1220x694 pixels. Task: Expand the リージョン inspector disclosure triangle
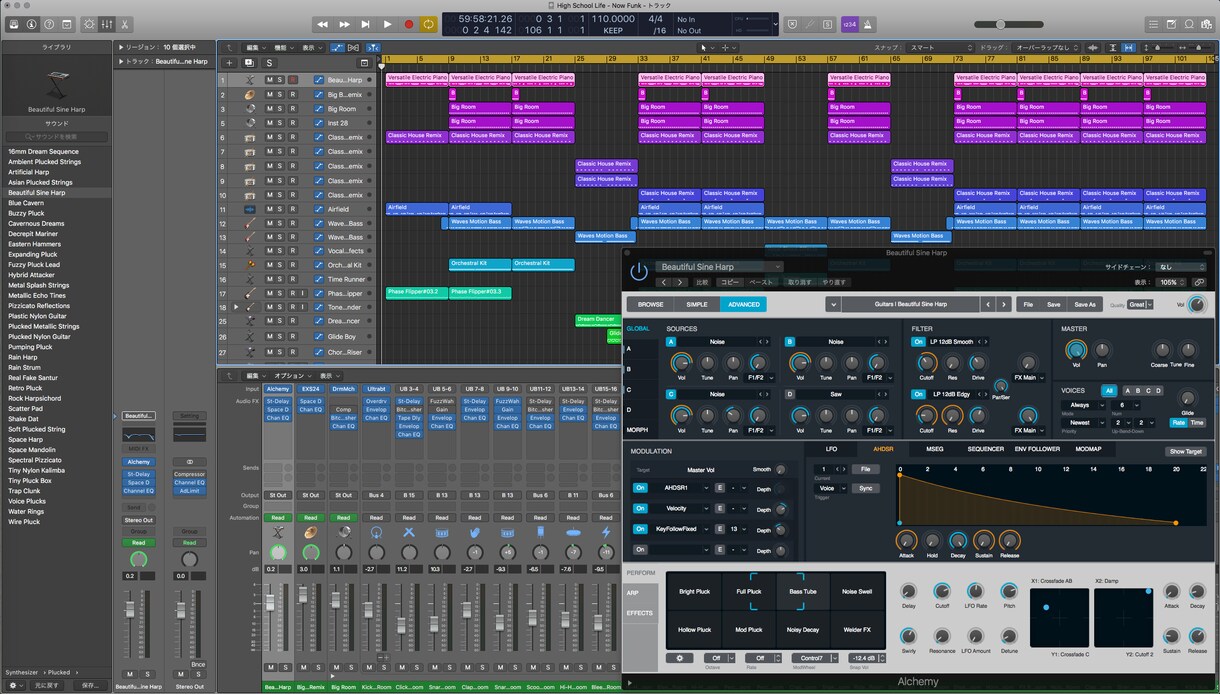pos(121,47)
